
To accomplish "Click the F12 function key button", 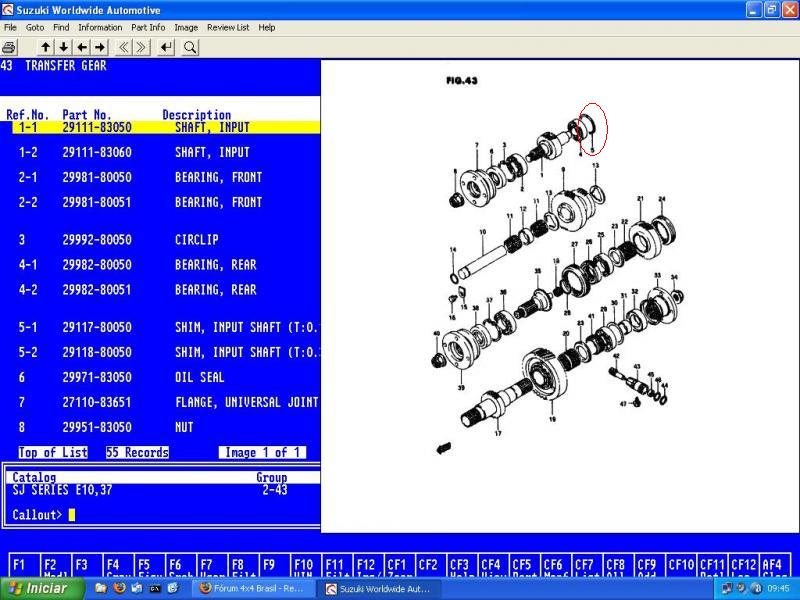I will click(x=367, y=565).
